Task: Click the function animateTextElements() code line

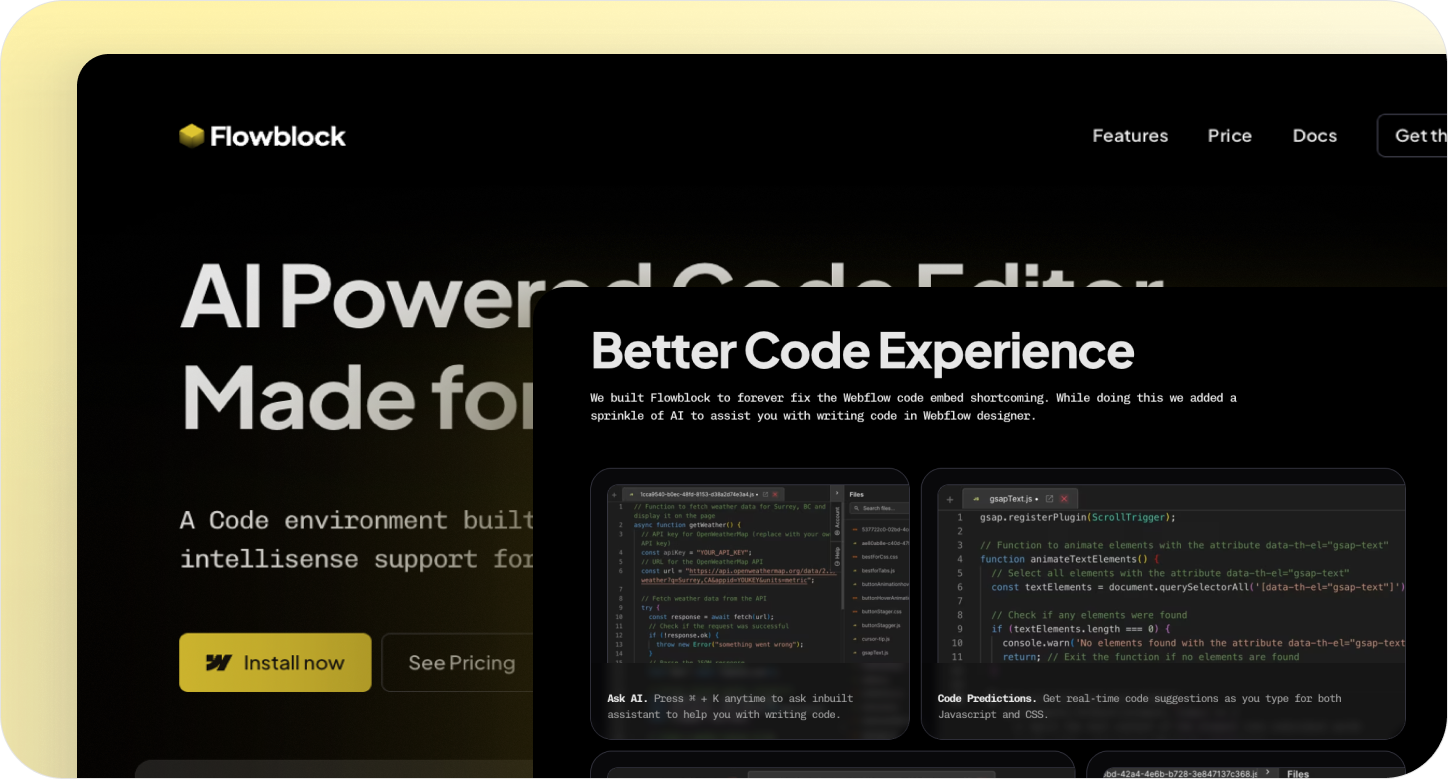Action: coord(1070,559)
